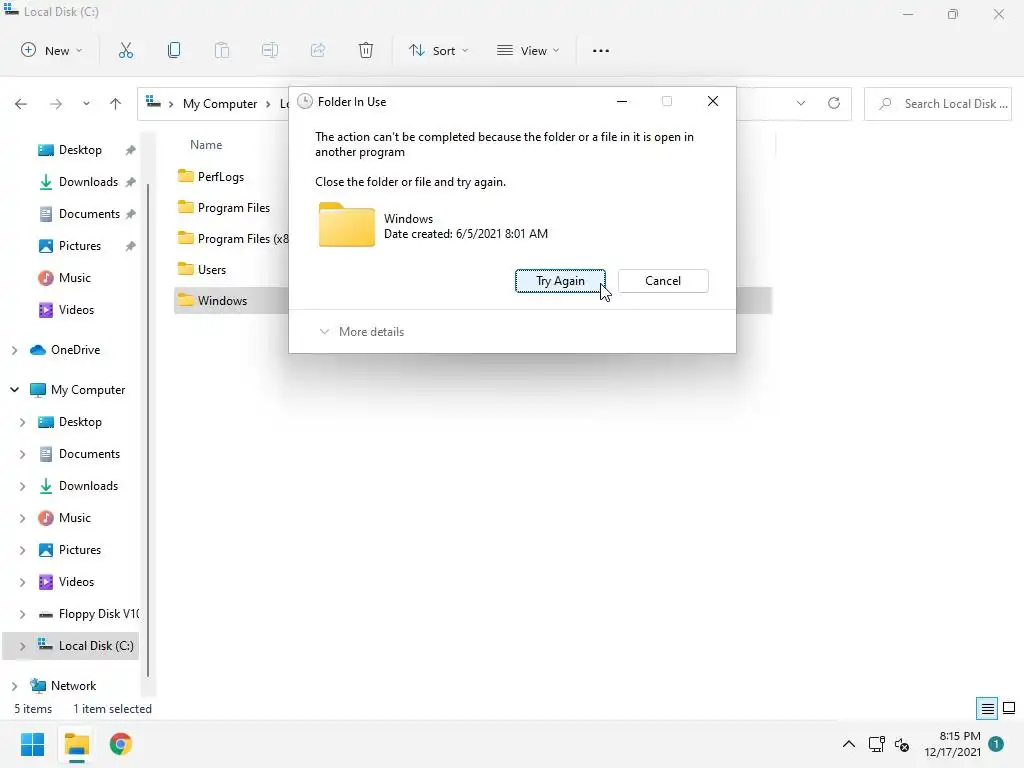This screenshot has width=1024, height=768.
Task: Click the Search Local Disk field
Action: [938, 104]
